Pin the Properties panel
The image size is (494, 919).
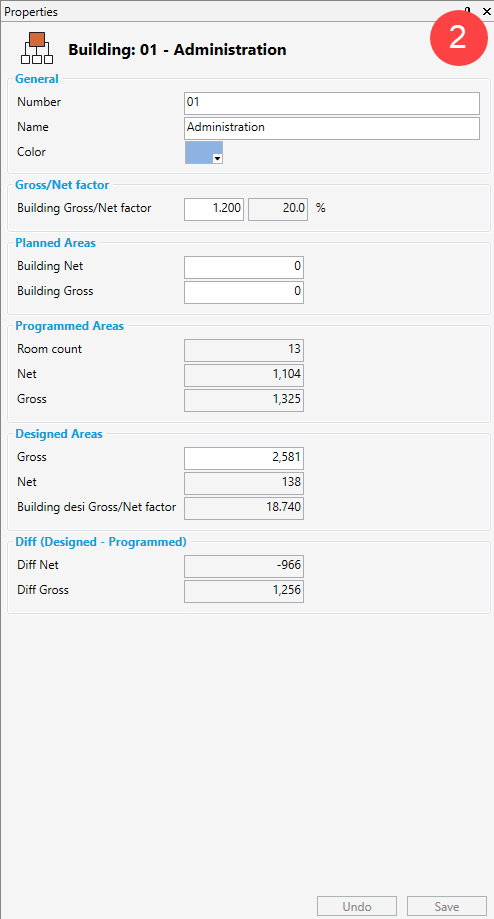(467, 11)
